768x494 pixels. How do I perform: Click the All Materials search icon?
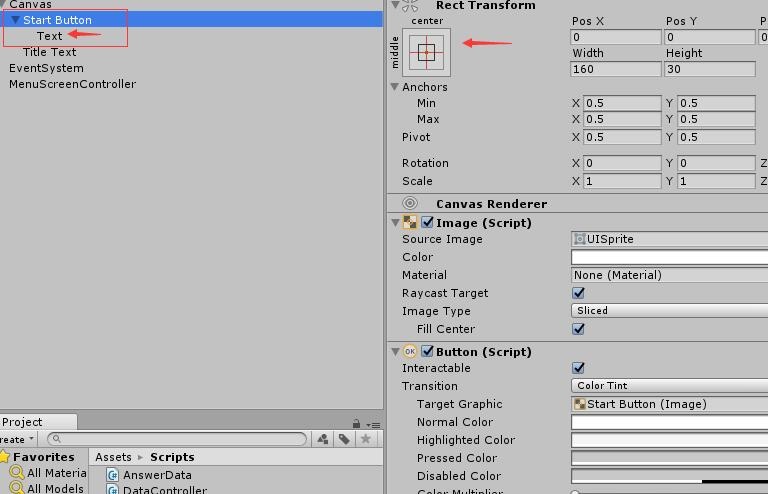[17, 472]
